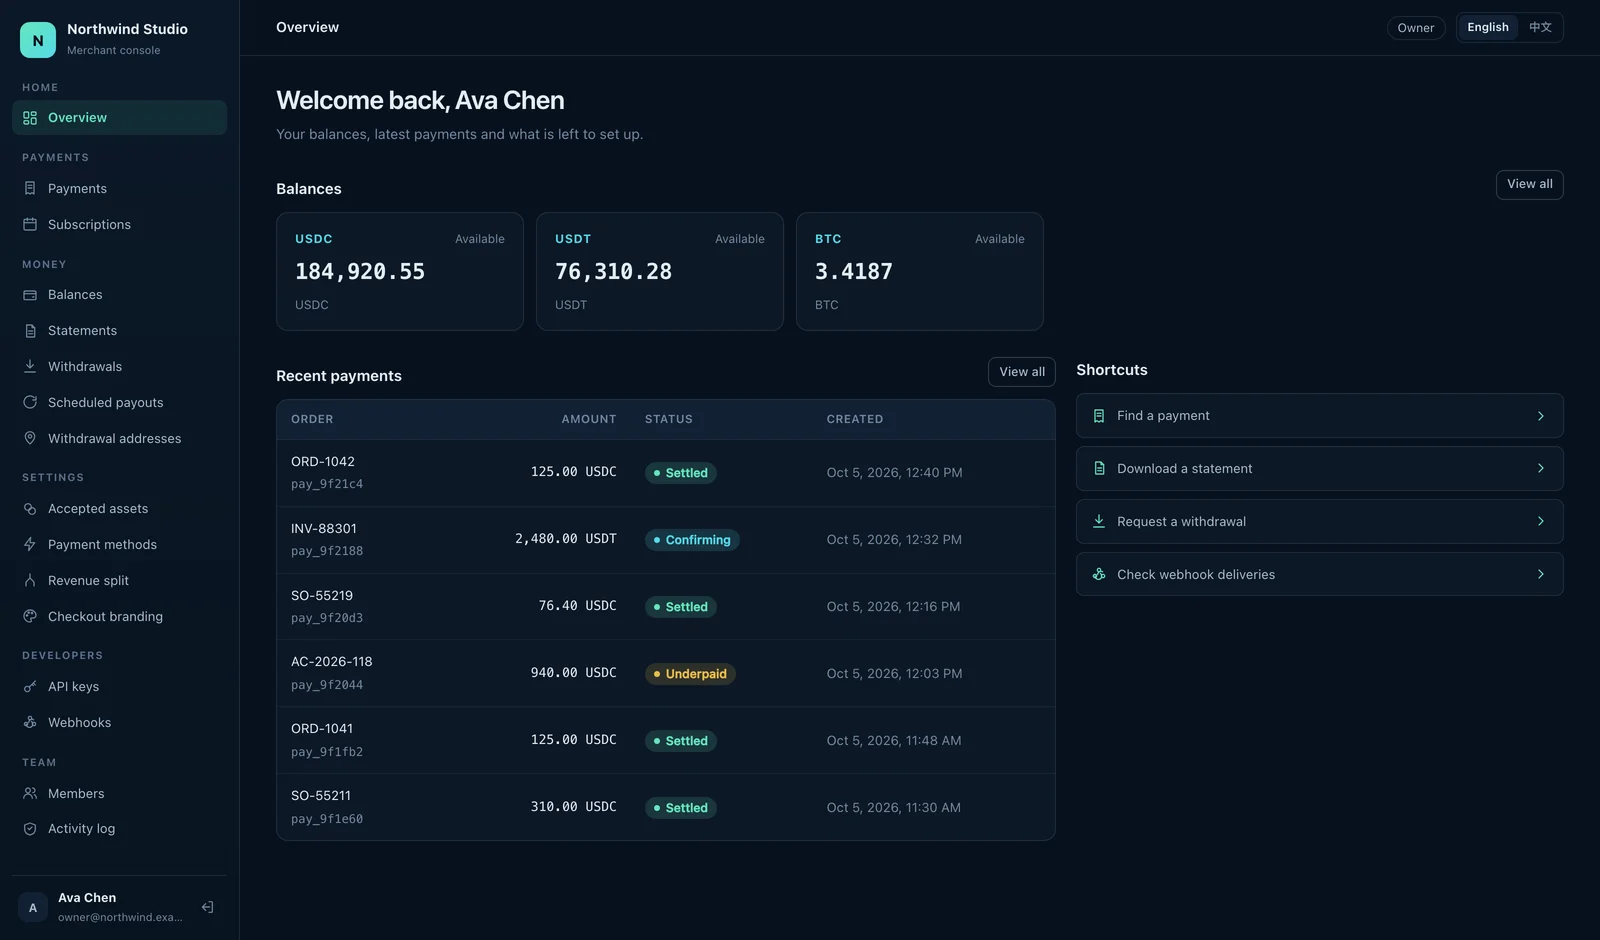The image size is (1600, 940).
Task: Click the Amount column header
Action: coord(589,420)
